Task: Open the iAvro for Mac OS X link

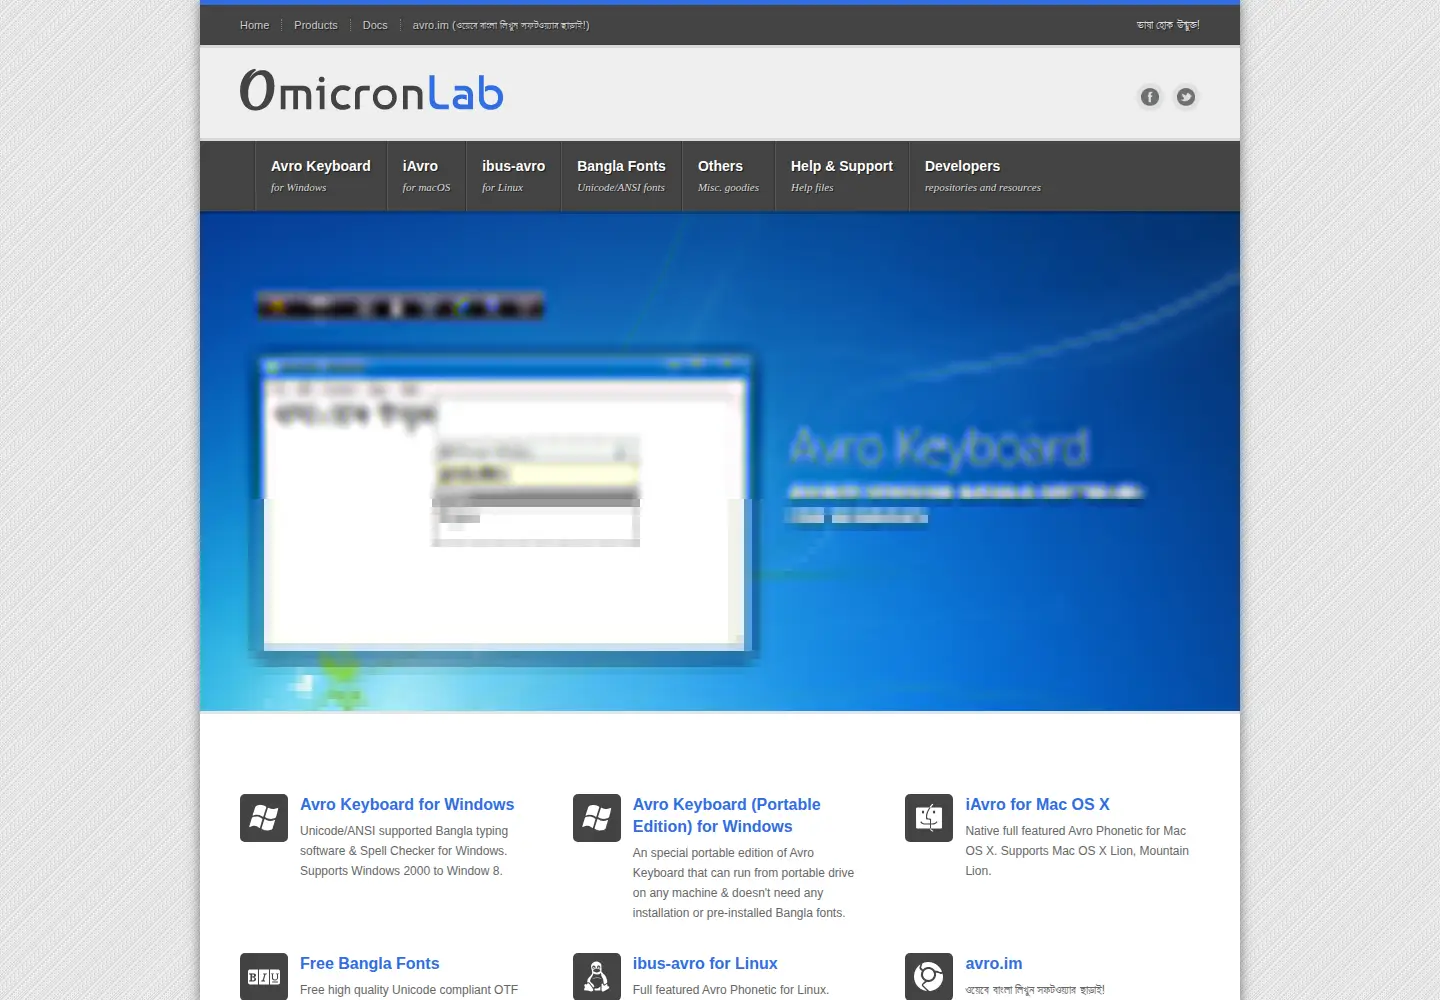Action: (x=1038, y=804)
